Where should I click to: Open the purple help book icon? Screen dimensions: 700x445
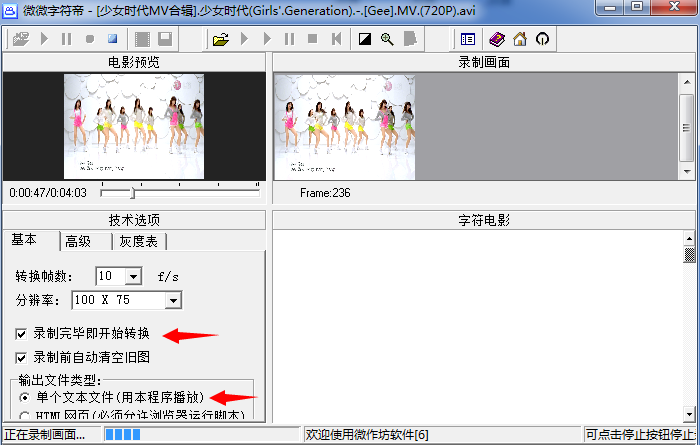pos(497,39)
